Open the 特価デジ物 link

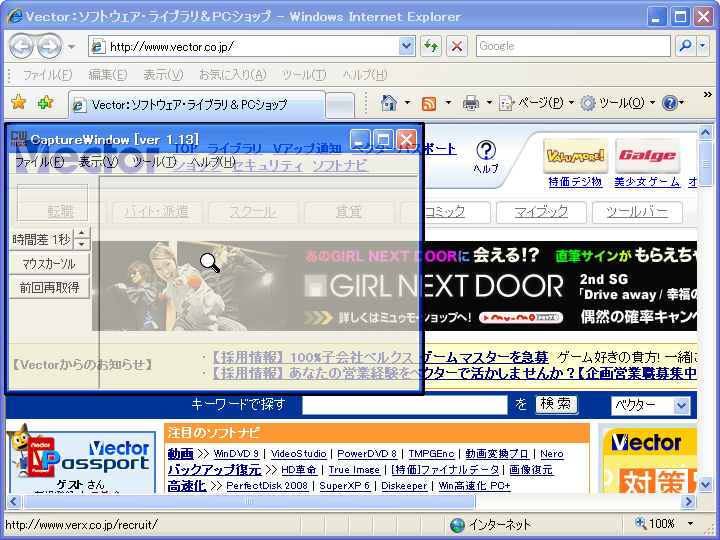tap(575, 182)
